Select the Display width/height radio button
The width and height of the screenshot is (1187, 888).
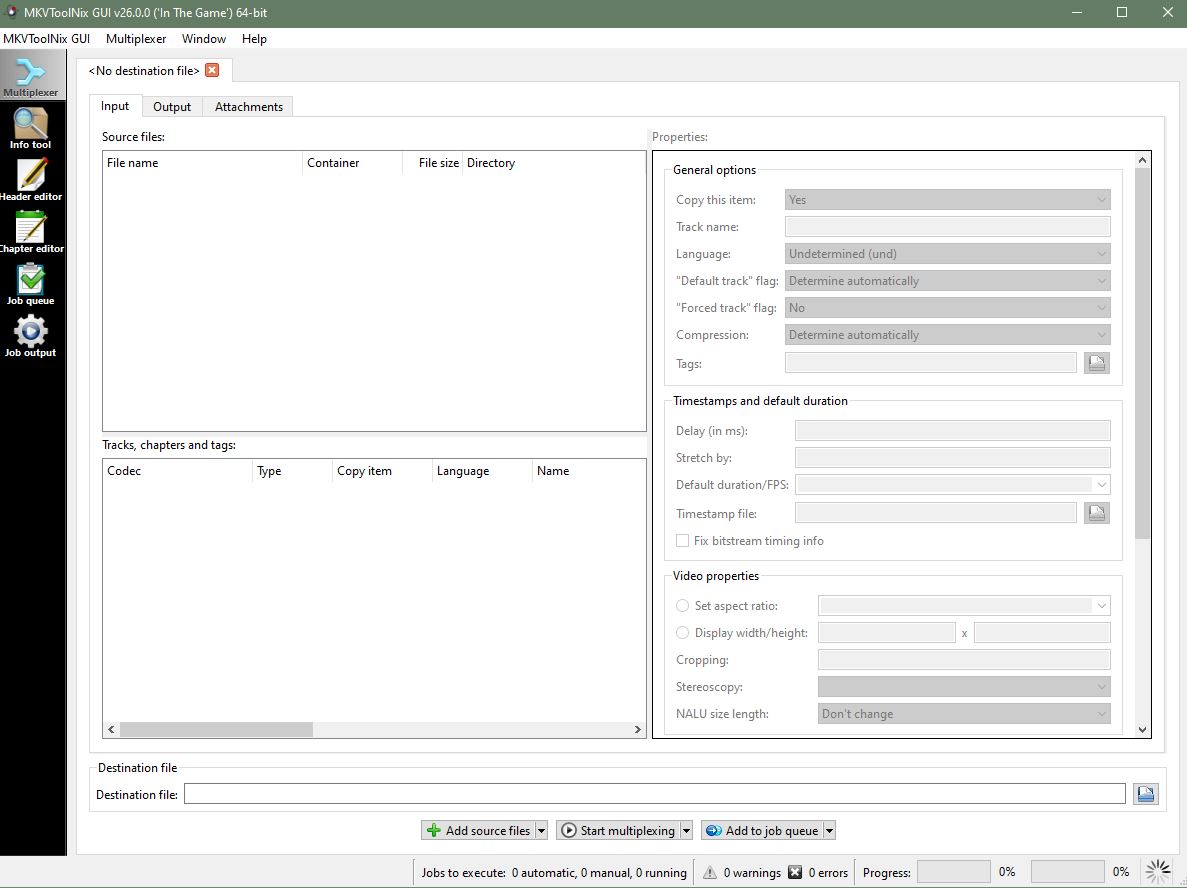tap(682, 633)
